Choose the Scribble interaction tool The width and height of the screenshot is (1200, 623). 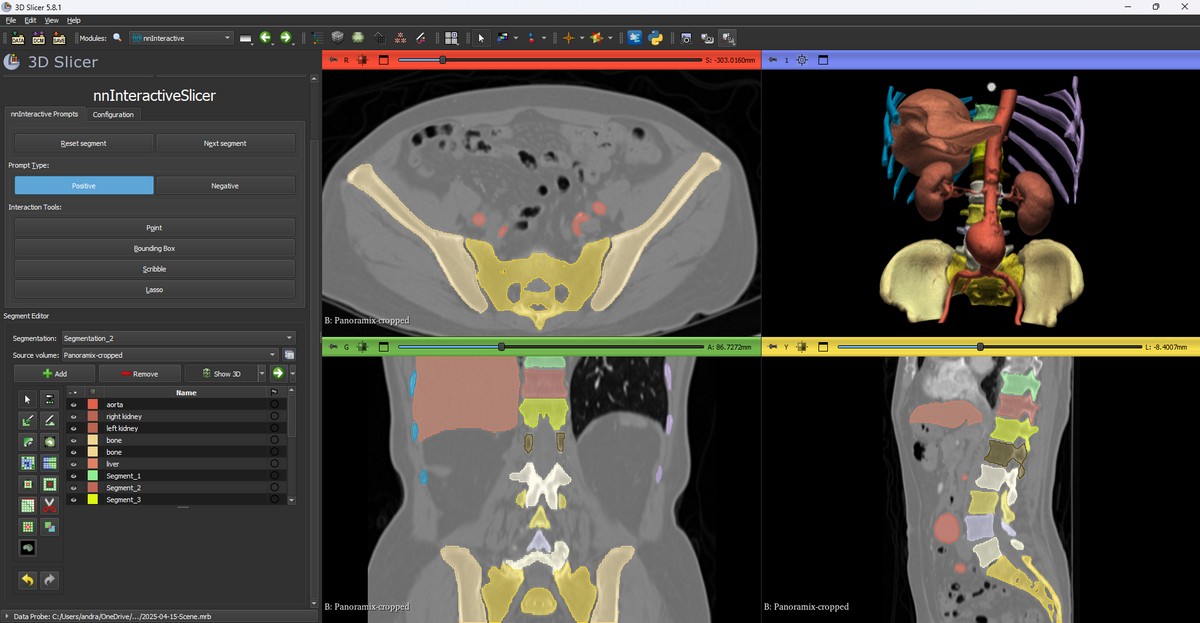[155, 269]
